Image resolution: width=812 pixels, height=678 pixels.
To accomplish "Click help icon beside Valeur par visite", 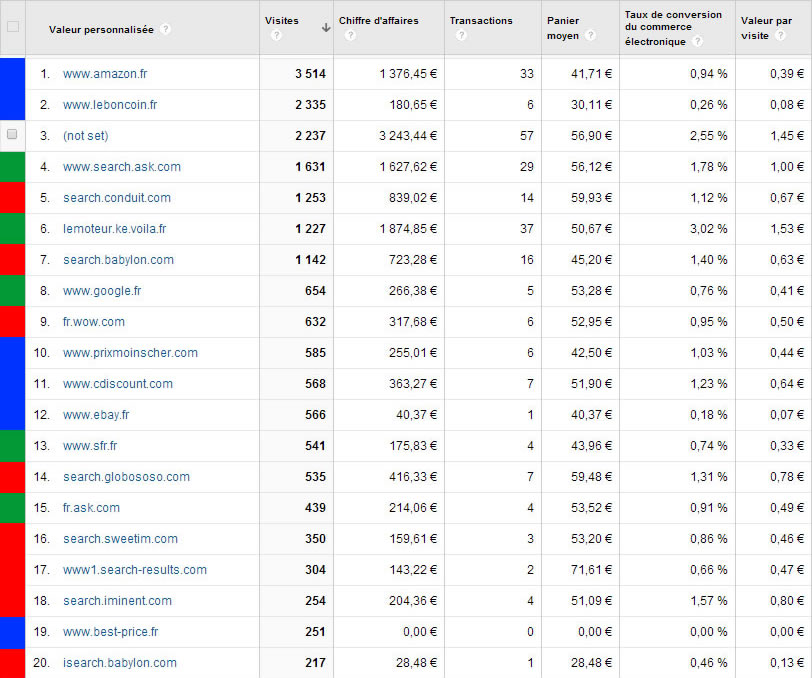I will point(780,35).
